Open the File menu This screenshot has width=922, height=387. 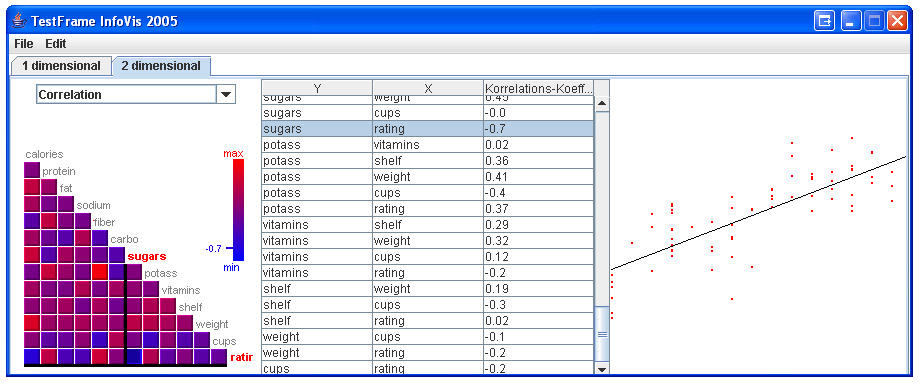24,44
